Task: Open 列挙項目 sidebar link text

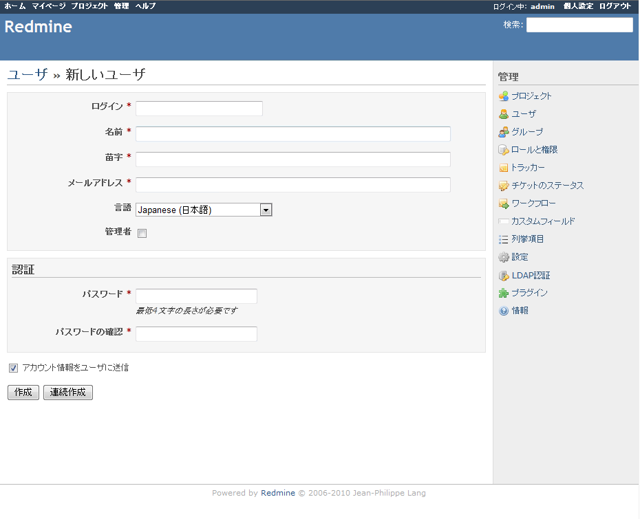Action: (x=527, y=240)
